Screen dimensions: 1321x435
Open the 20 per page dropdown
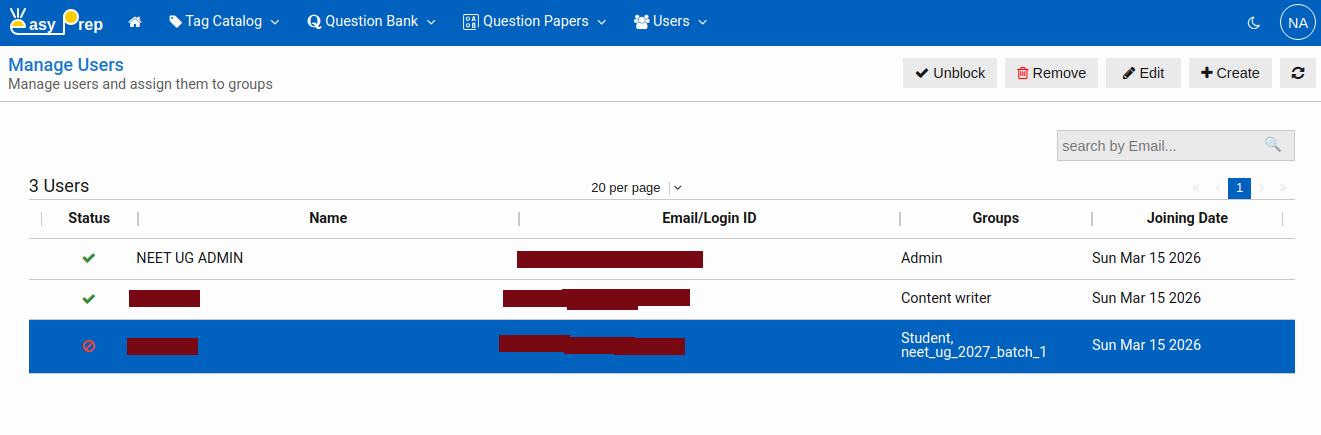[x=636, y=187]
